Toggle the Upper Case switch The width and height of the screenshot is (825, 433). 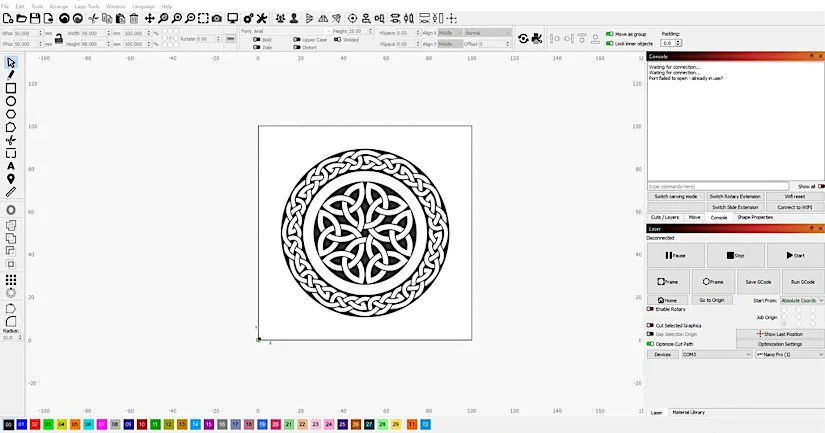pos(297,39)
